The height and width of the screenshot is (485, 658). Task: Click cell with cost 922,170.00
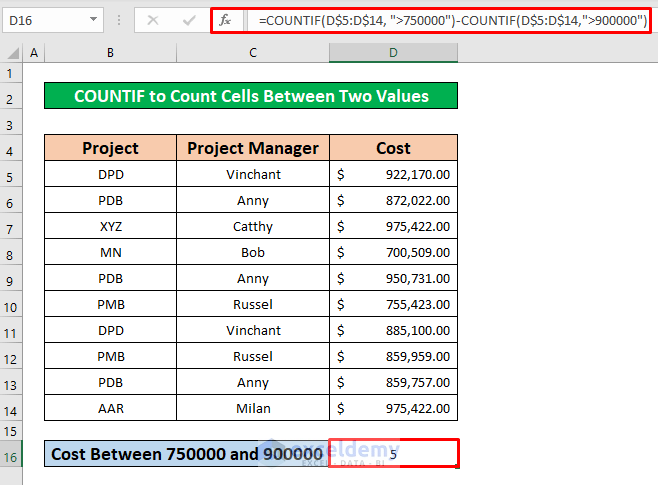393,174
